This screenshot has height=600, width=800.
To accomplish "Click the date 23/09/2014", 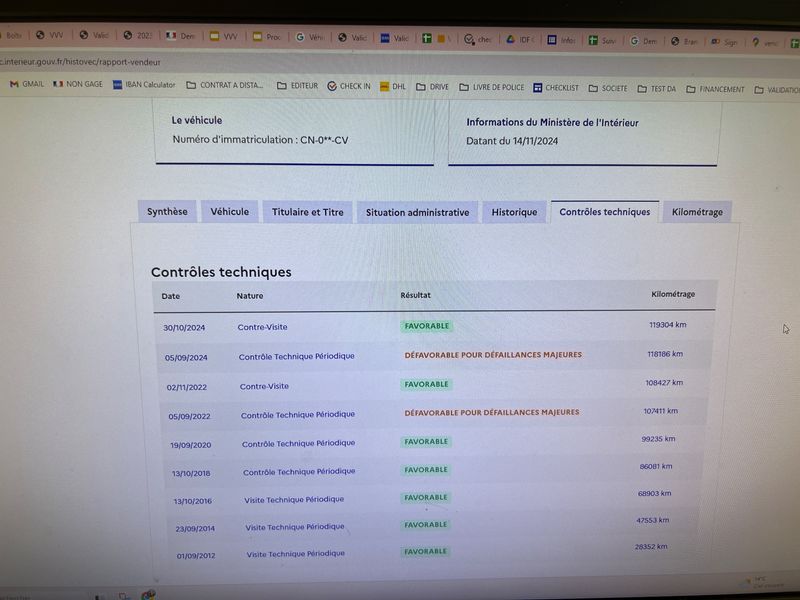I will tap(195, 529).
